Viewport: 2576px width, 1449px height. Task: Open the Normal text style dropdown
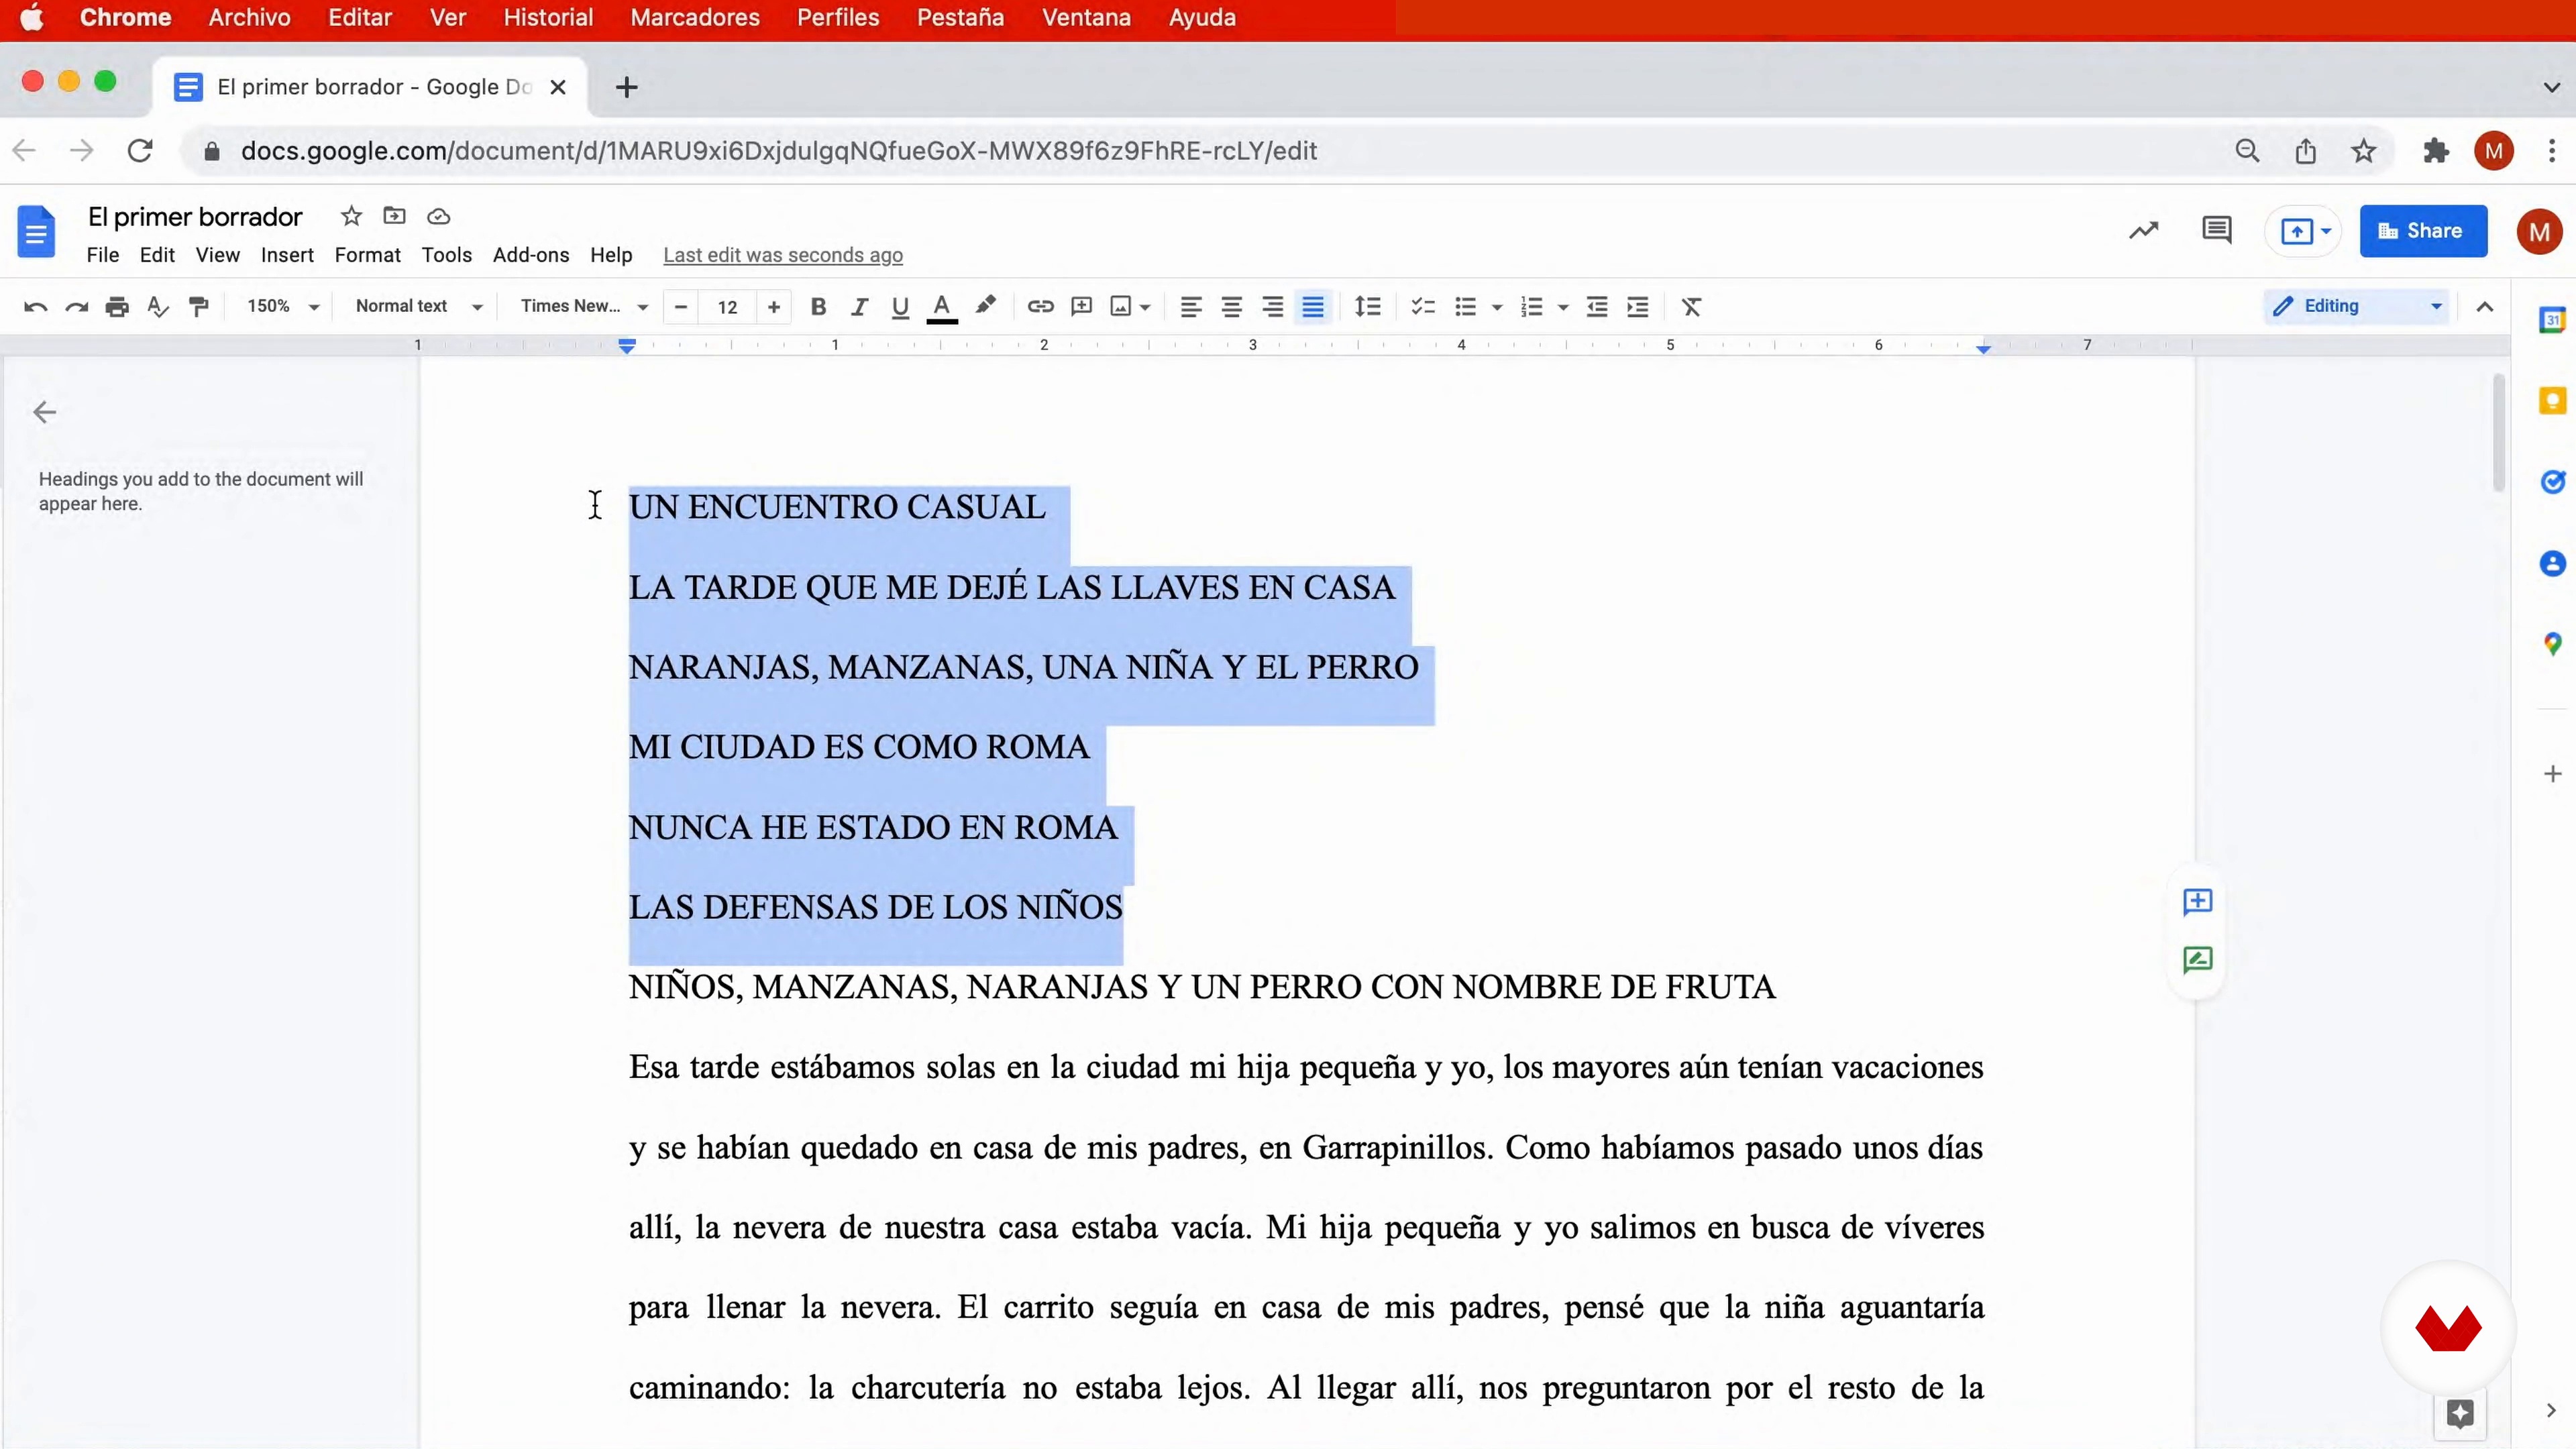tap(419, 306)
